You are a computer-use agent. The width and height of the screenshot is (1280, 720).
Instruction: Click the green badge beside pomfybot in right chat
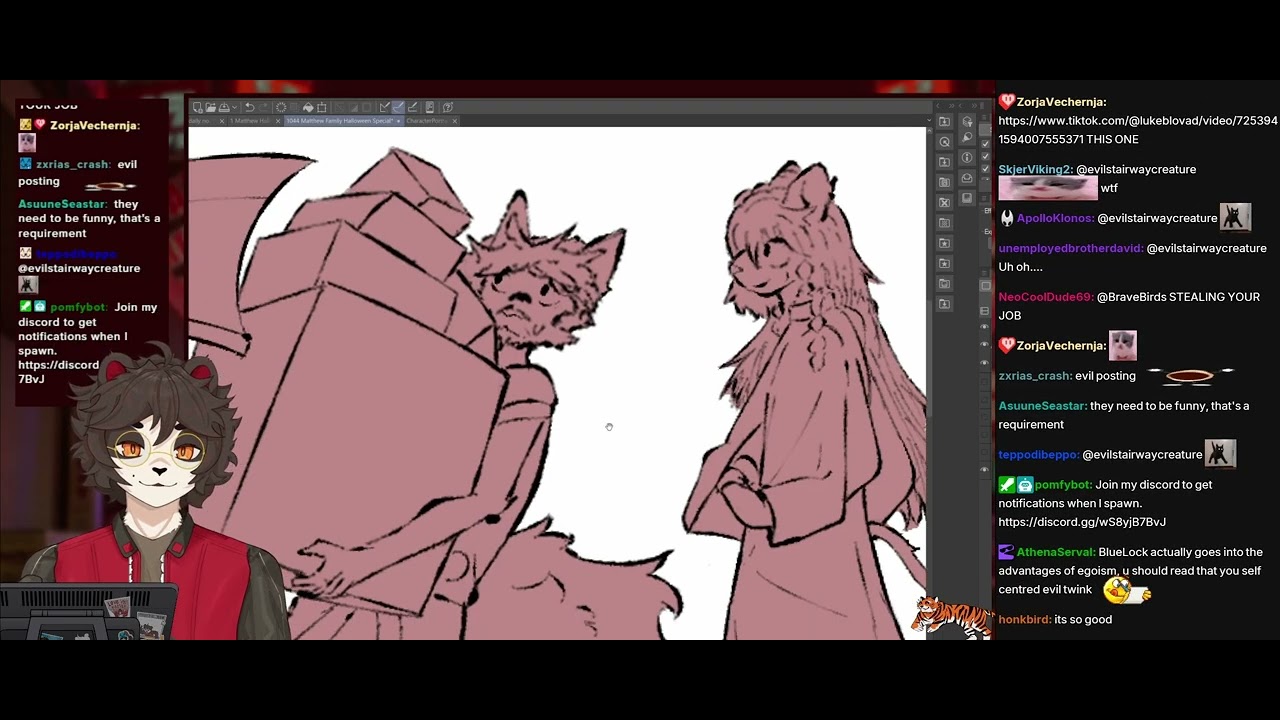coord(1007,485)
